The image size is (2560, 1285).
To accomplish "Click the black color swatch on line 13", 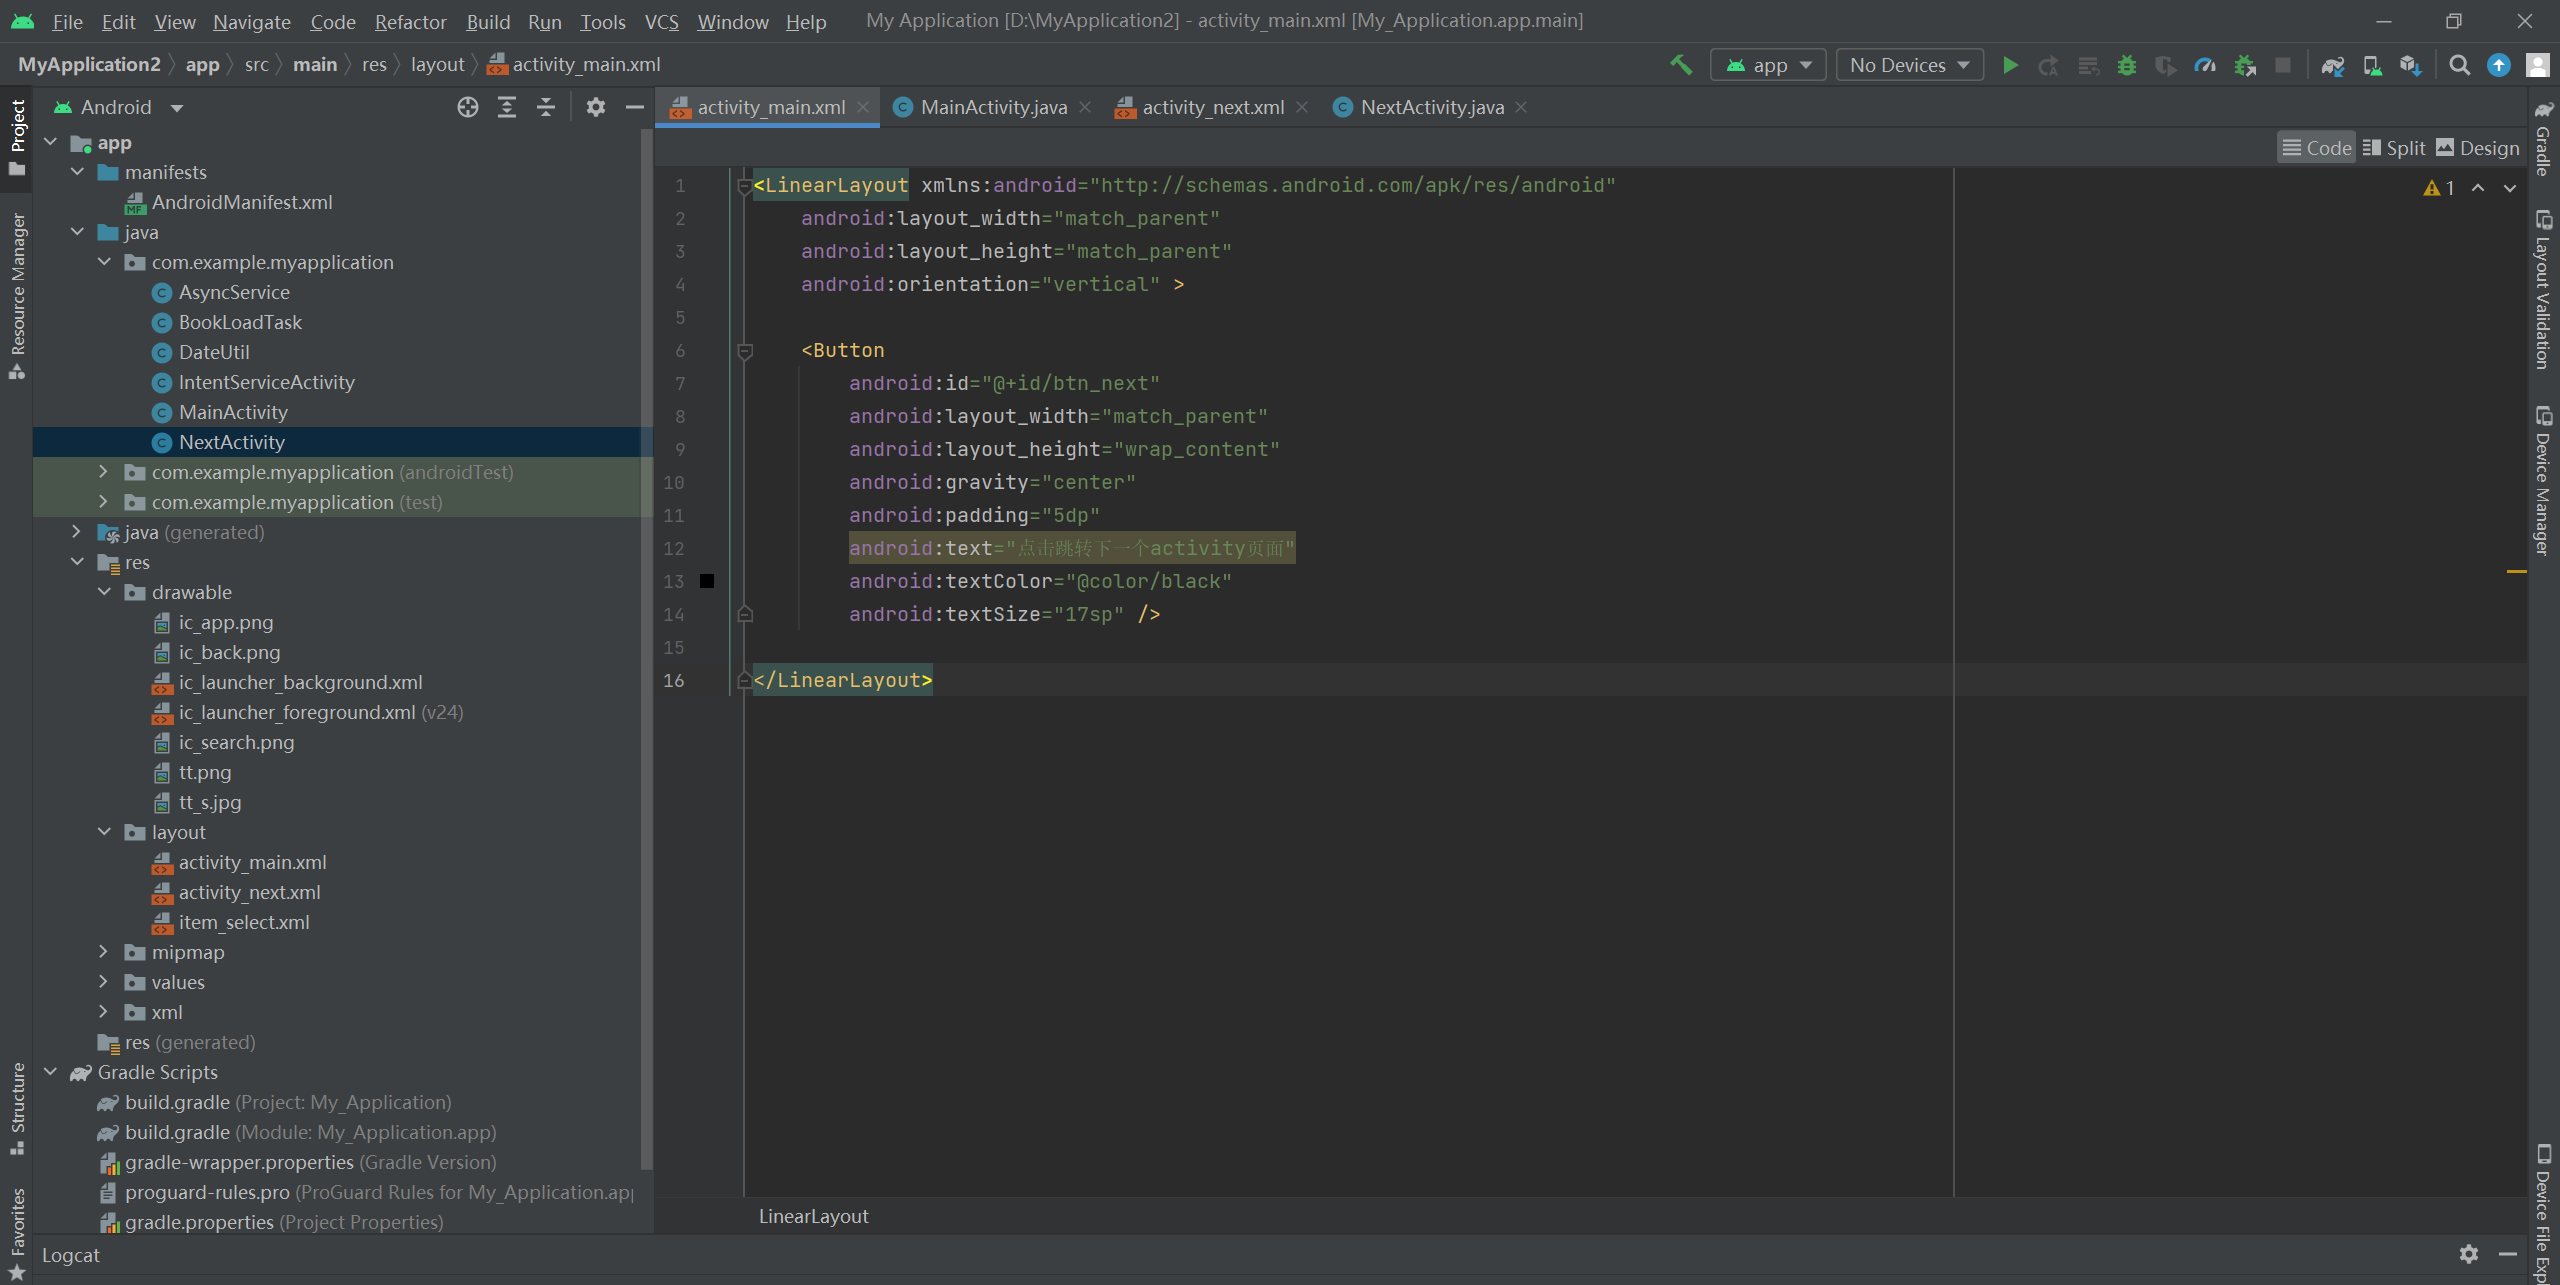I will click(707, 581).
